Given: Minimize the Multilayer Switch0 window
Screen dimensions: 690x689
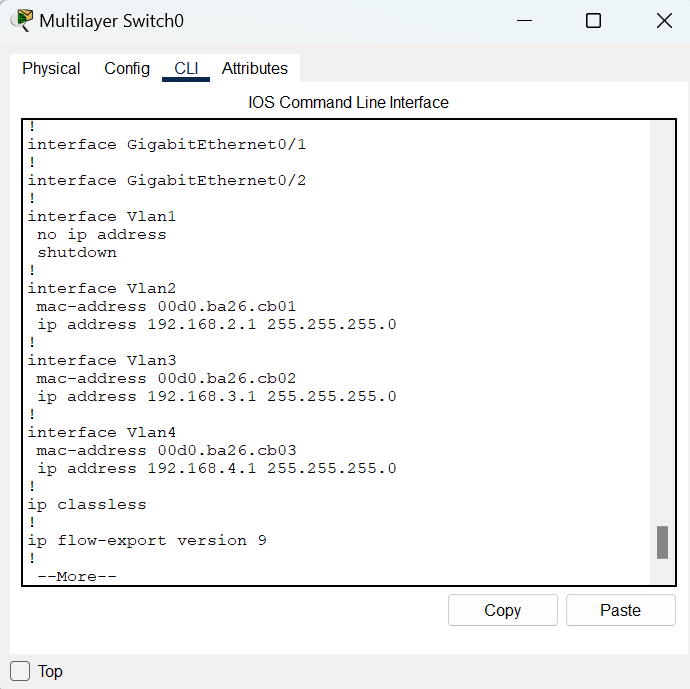Looking at the screenshot, I should tap(524, 21).
